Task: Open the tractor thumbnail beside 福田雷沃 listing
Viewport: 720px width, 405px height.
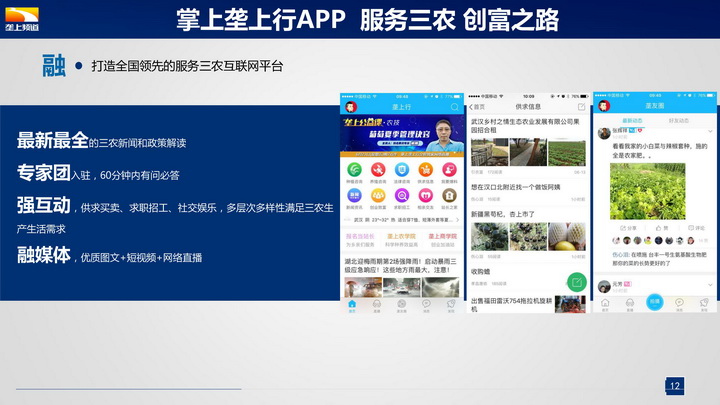Action: [570, 304]
